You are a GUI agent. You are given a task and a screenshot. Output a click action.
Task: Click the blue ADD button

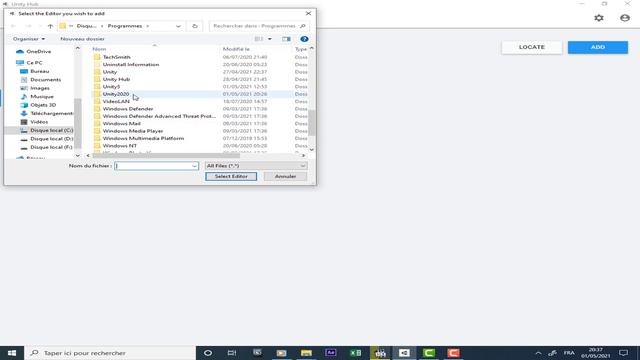click(598, 47)
